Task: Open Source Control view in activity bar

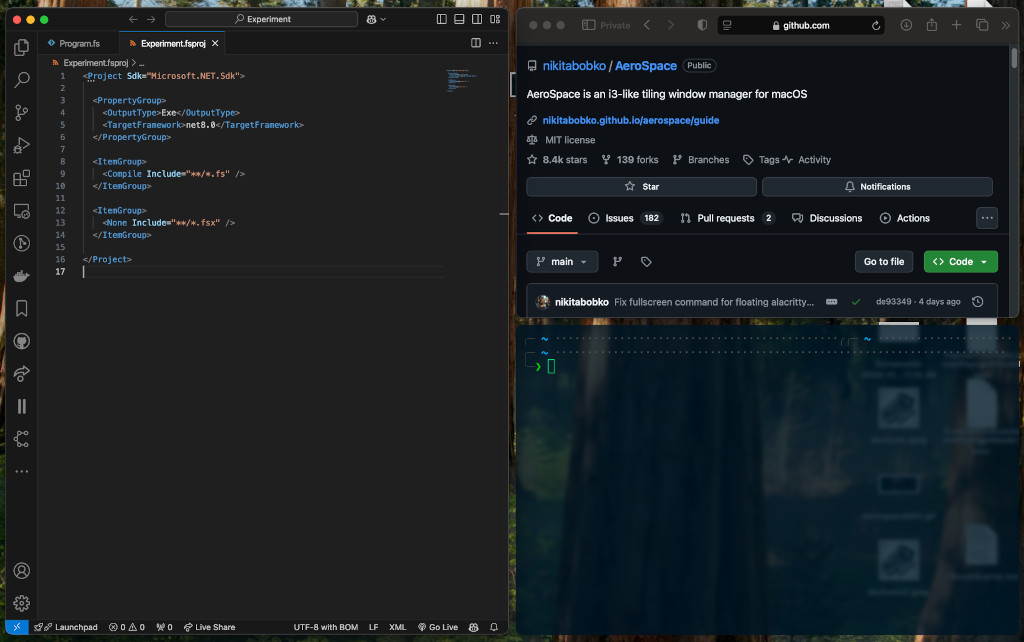Action: coord(22,112)
